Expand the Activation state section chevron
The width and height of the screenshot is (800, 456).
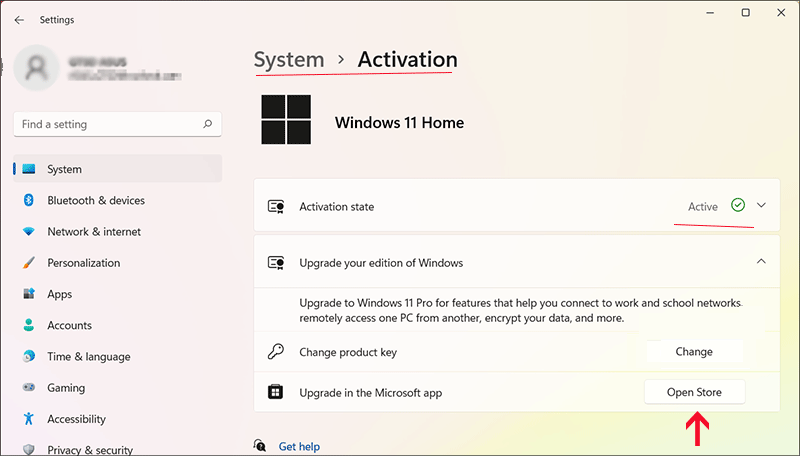(x=761, y=205)
